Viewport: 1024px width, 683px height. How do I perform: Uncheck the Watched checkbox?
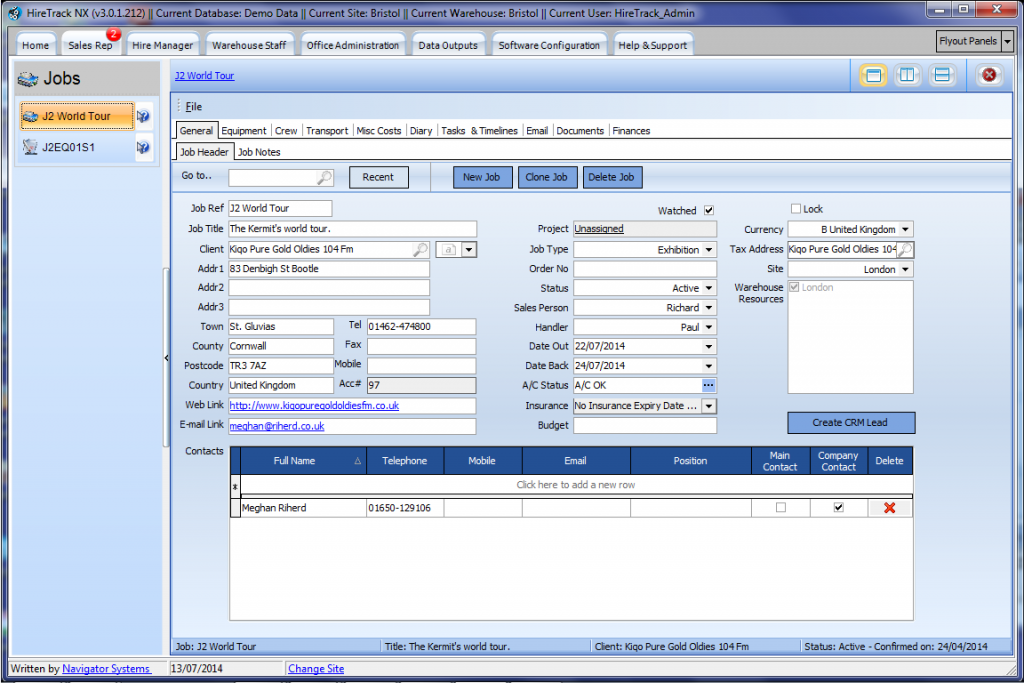pos(709,210)
